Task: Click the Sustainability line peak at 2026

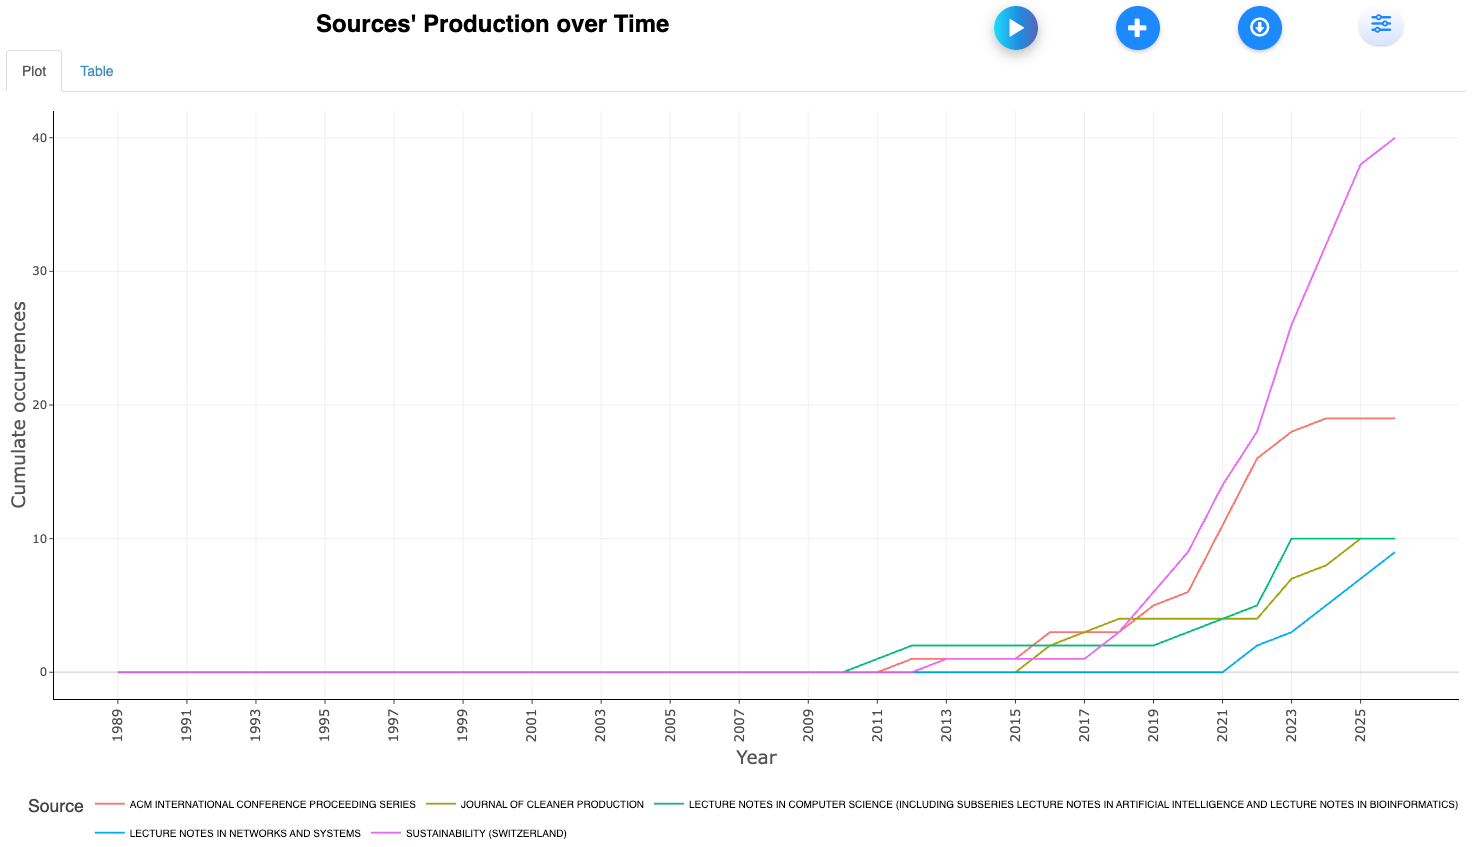Action: [1394, 139]
